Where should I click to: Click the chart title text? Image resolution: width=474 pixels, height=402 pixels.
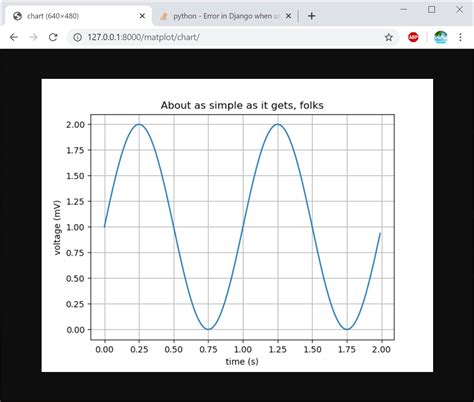click(x=242, y=105)
